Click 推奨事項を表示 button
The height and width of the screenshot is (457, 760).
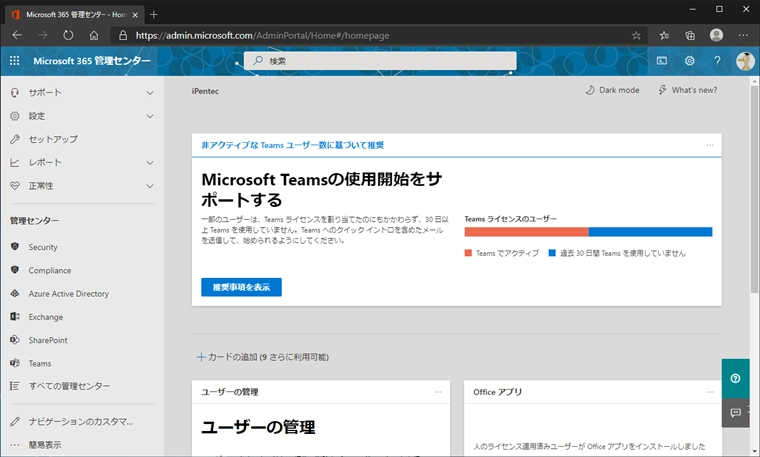241,287
